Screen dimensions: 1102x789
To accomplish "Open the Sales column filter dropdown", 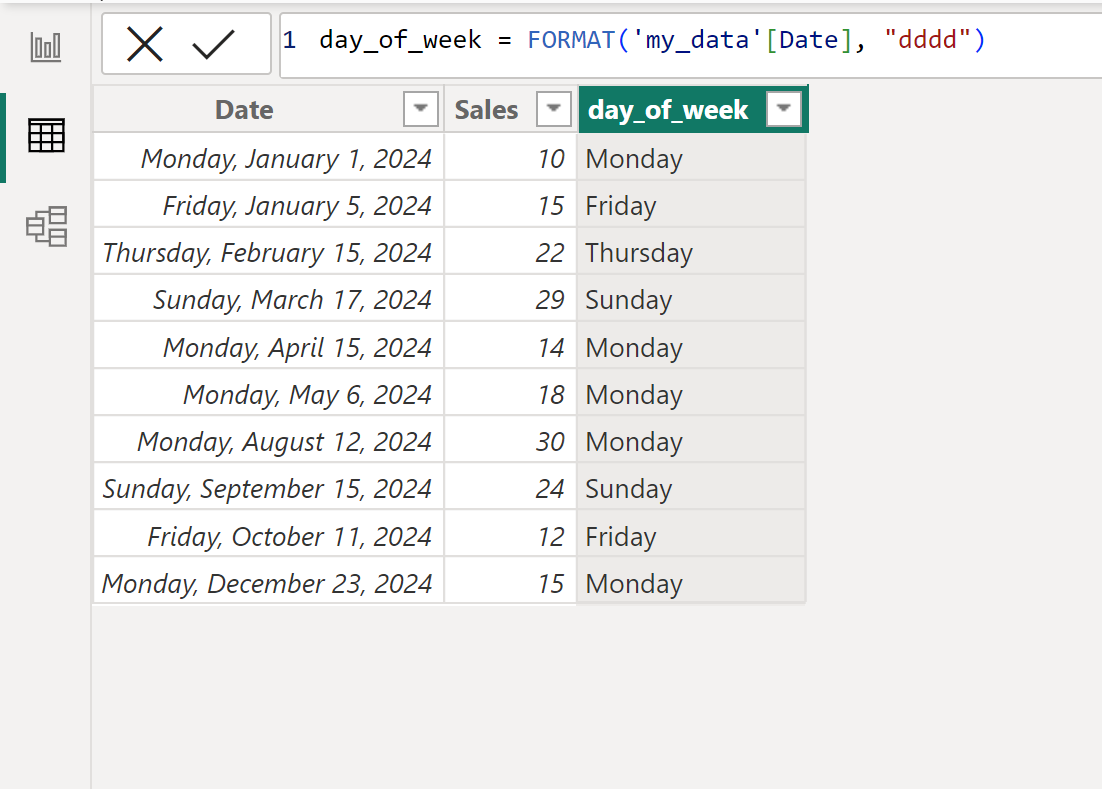I will (x=553, y=108).
